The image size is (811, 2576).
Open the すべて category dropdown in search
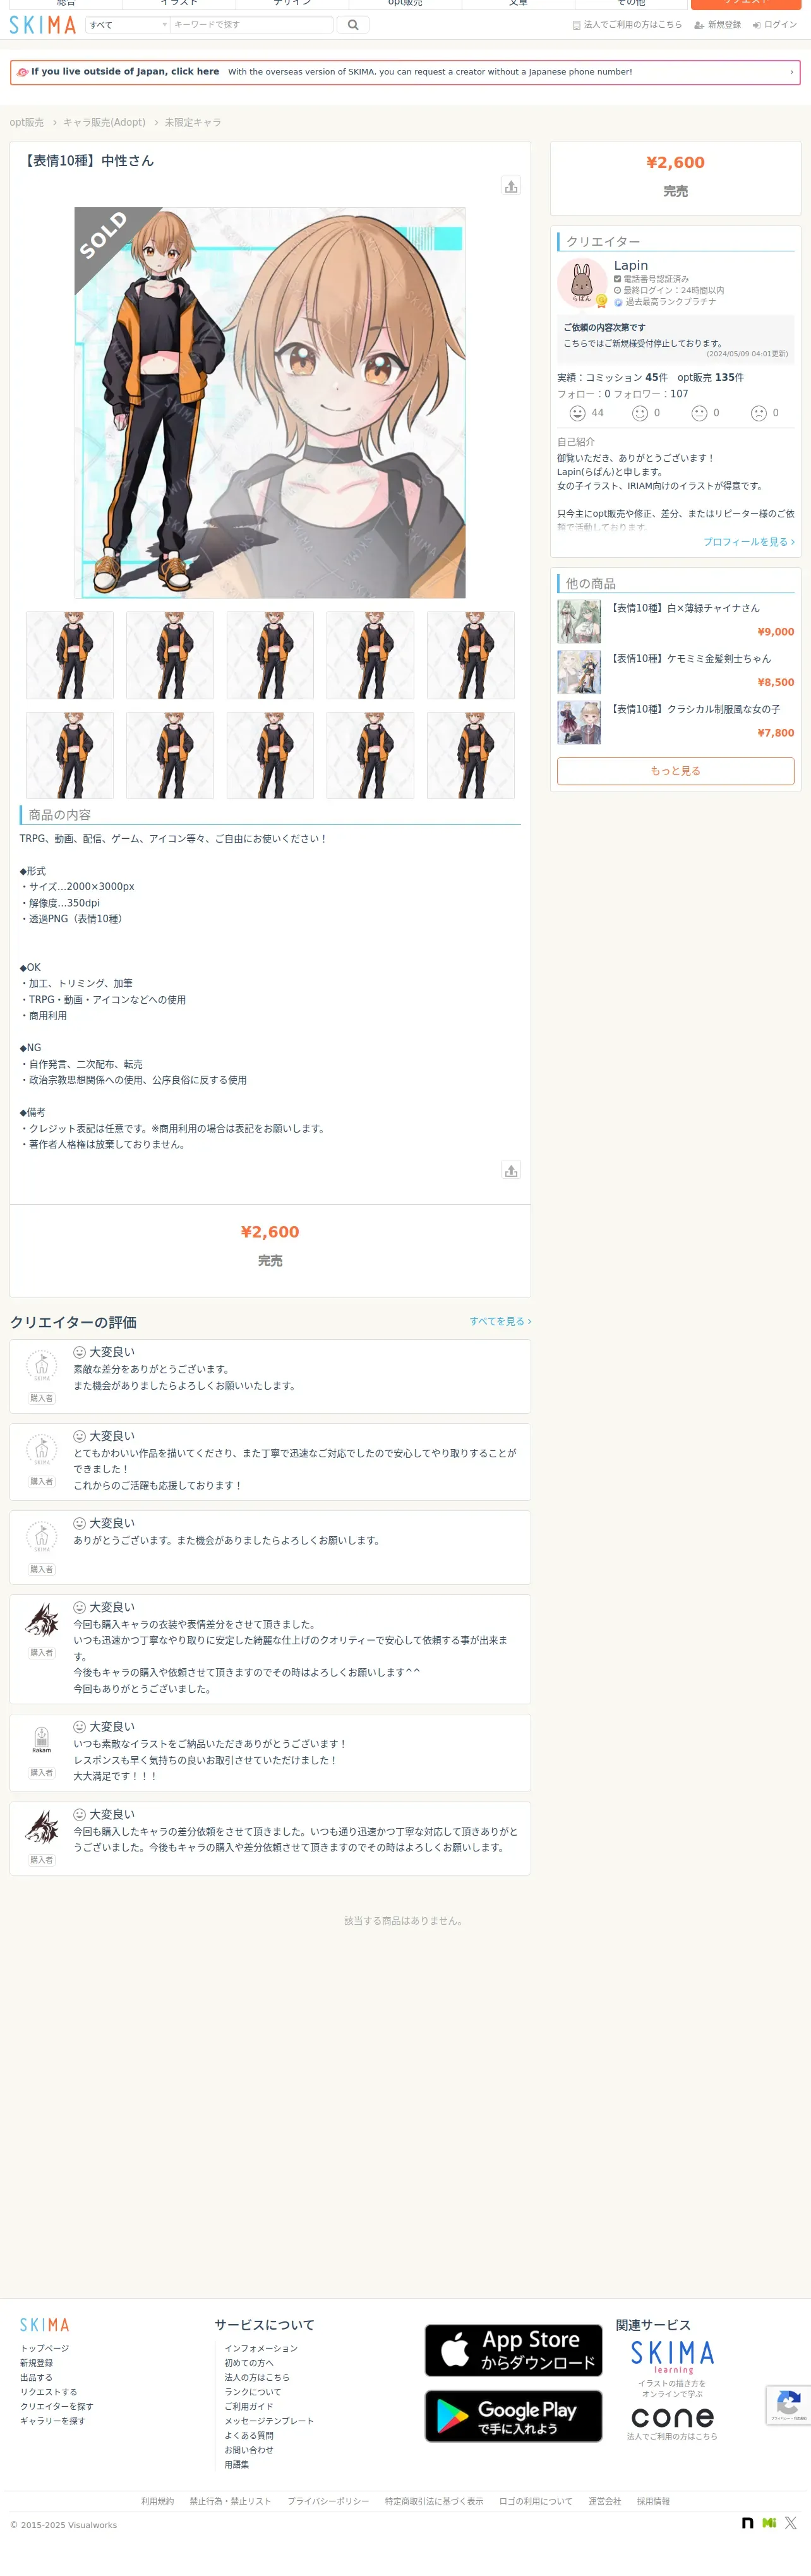pos(127,24)
